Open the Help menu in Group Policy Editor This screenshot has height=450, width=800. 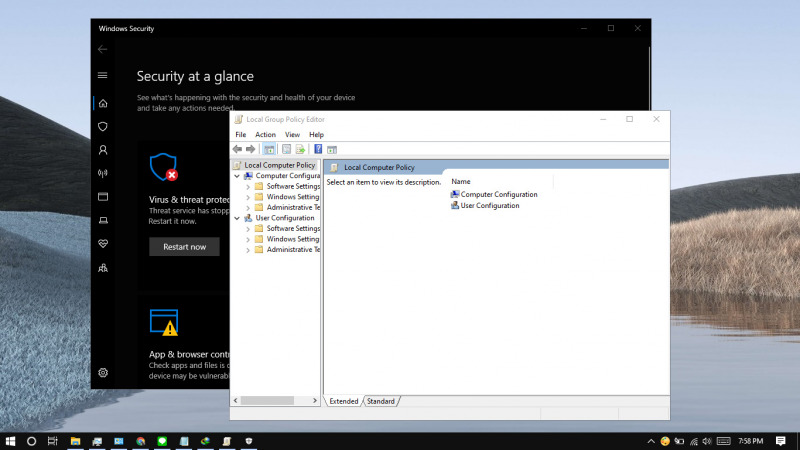[x=316, y=135]
